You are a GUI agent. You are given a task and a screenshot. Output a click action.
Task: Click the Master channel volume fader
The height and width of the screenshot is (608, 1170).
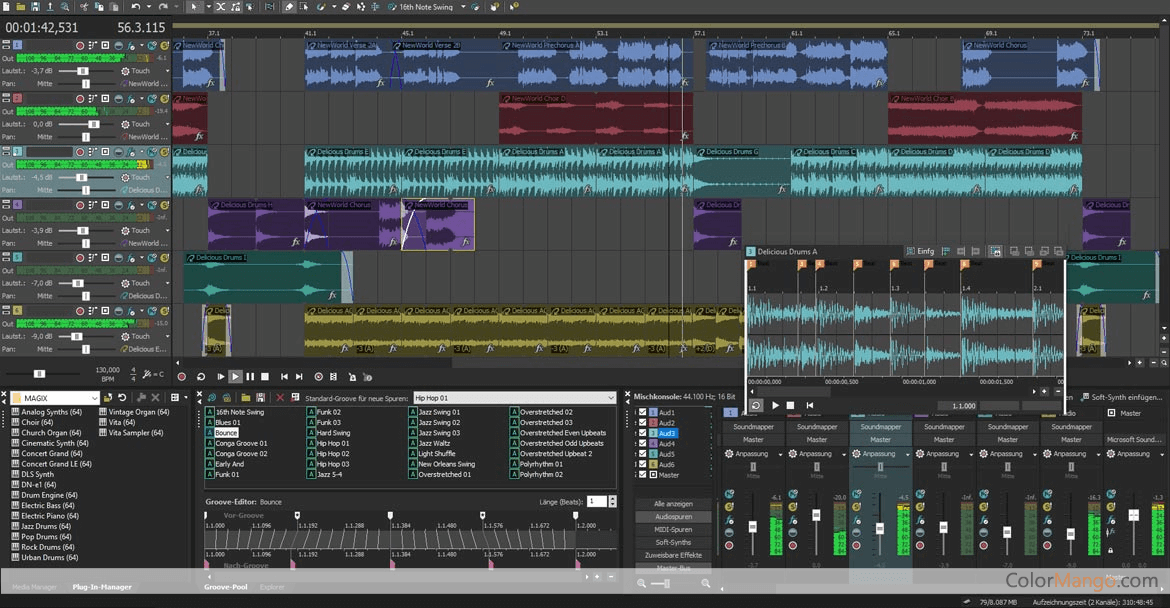click(x=1134, y=515)
